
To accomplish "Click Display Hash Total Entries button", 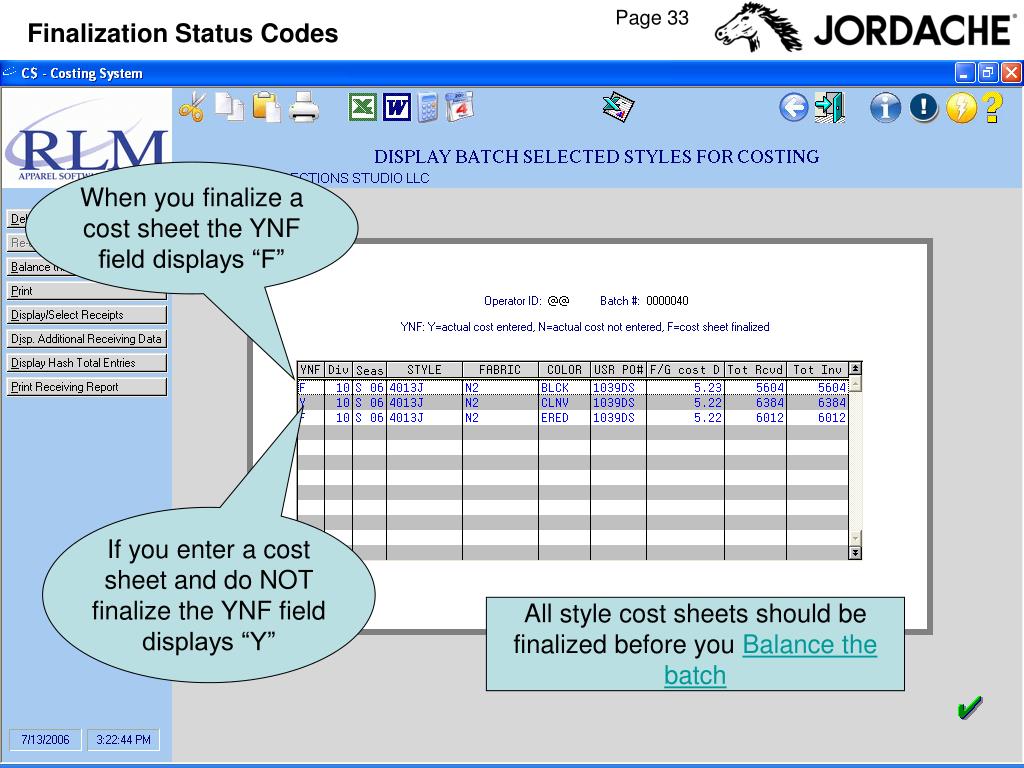I will click(86, 363).
